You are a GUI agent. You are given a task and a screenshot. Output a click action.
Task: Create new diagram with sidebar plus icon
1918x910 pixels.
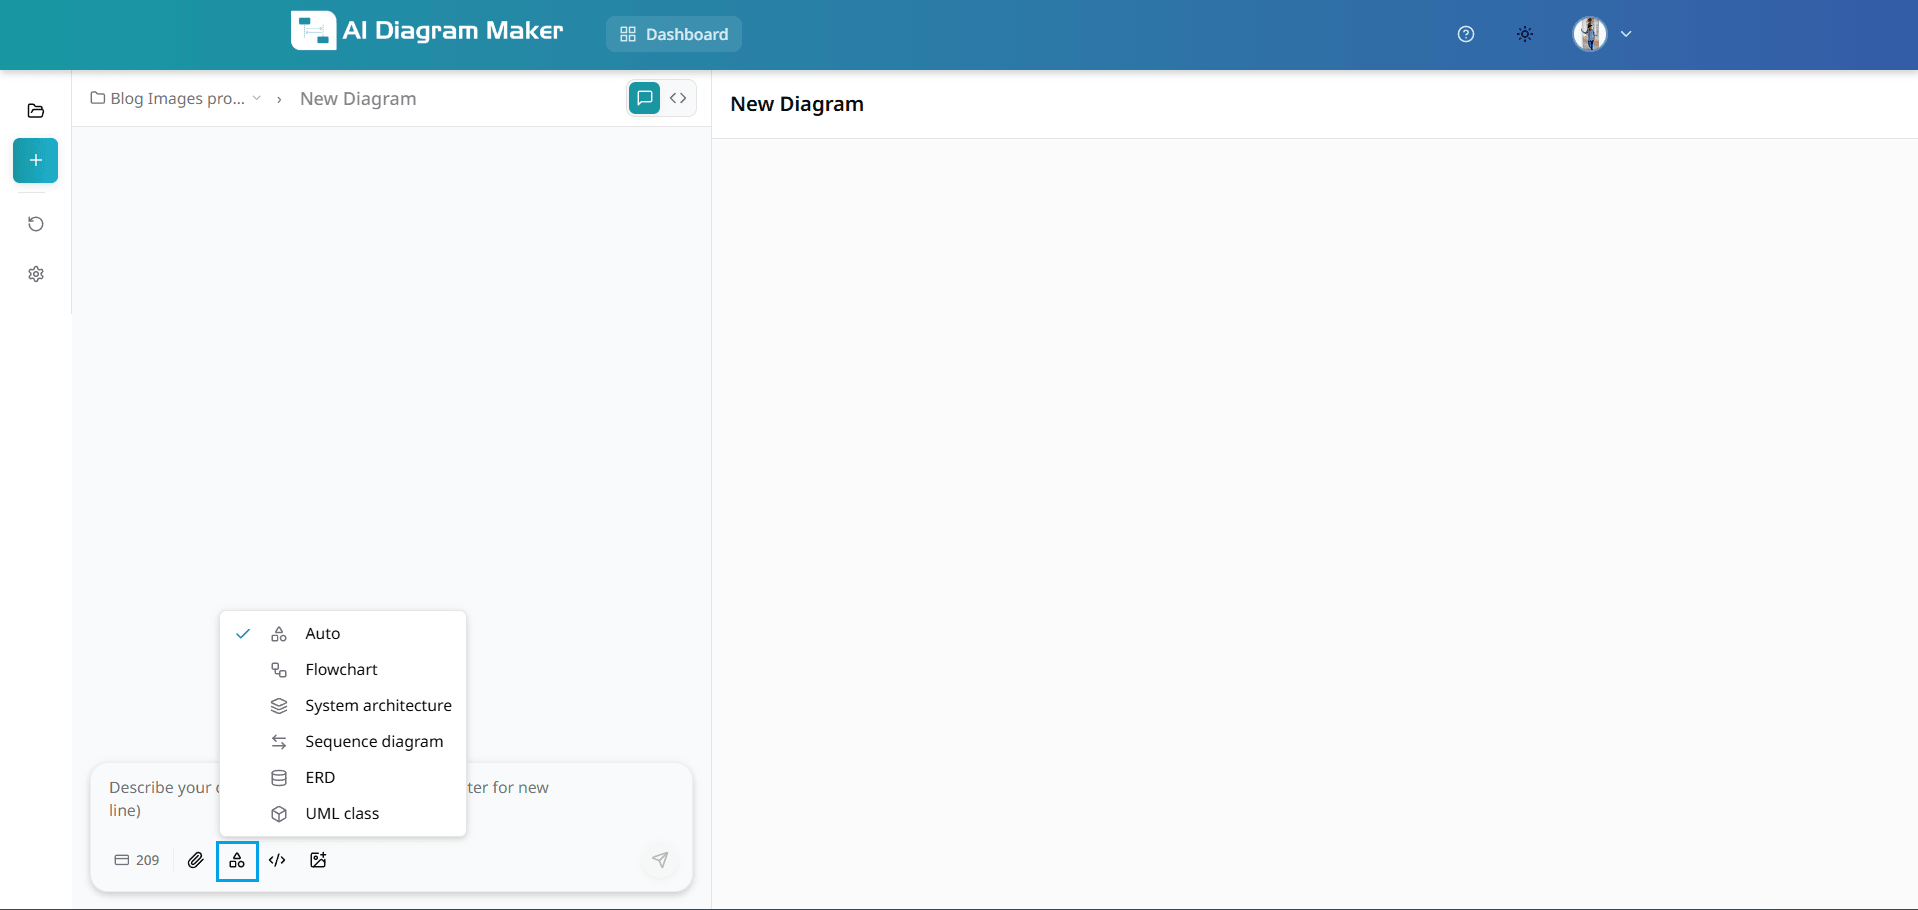click(35, 161)
